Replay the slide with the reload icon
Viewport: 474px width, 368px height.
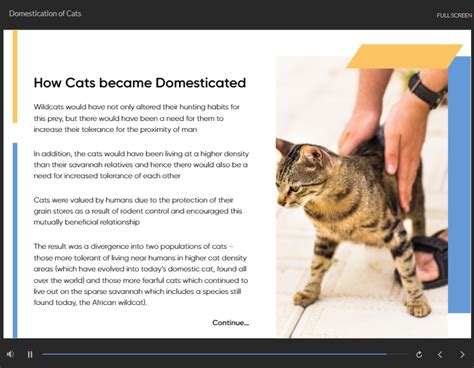coord(419,354)
